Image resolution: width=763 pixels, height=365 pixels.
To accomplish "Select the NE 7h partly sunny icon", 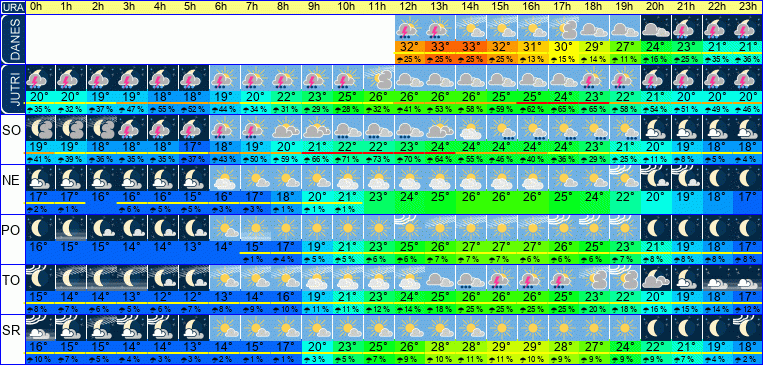I will (255, 178).
